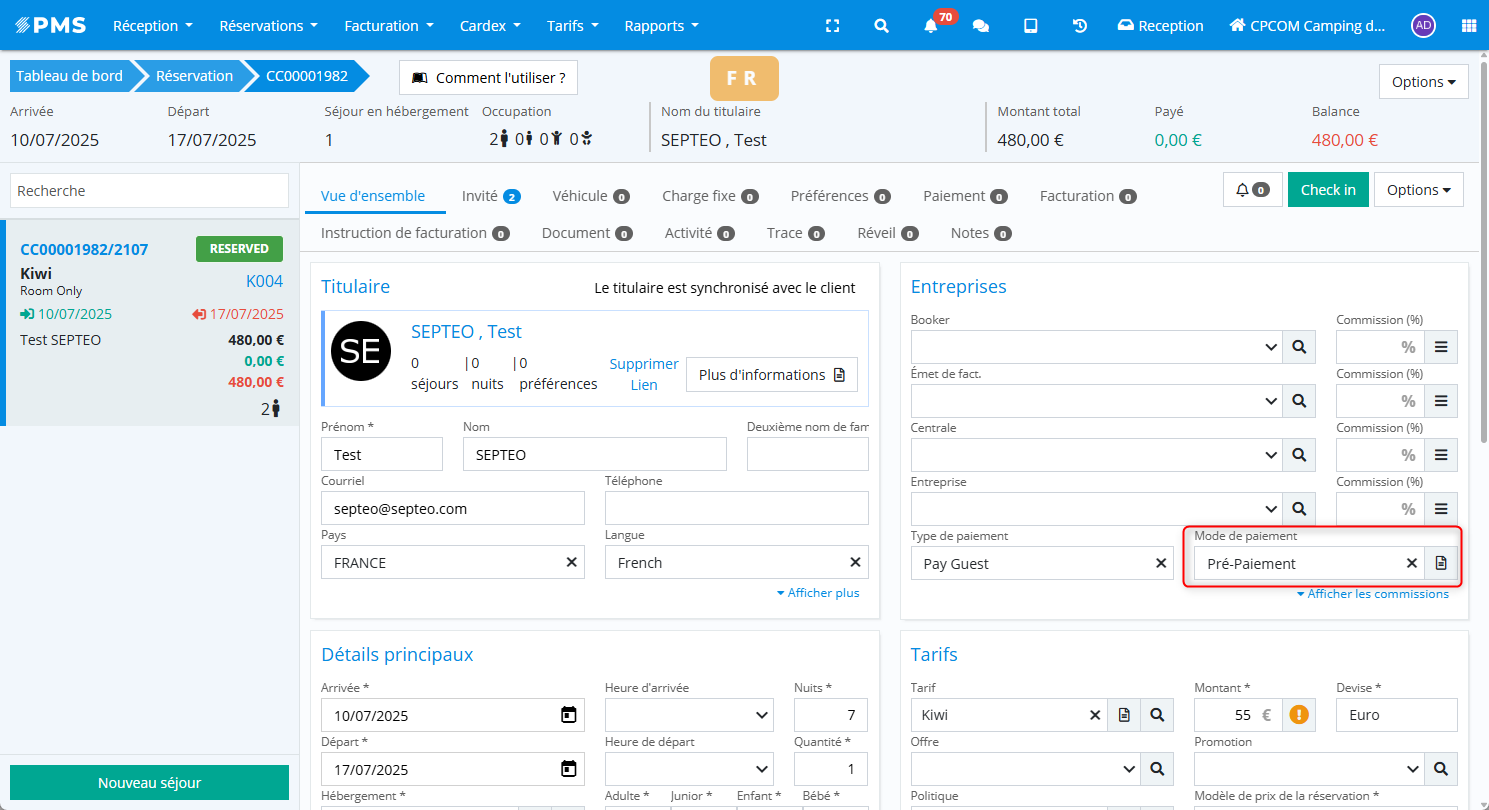Switch to the Paiement tab
1489x810 pixels.
pyautogui.click(x=964, y=196)
